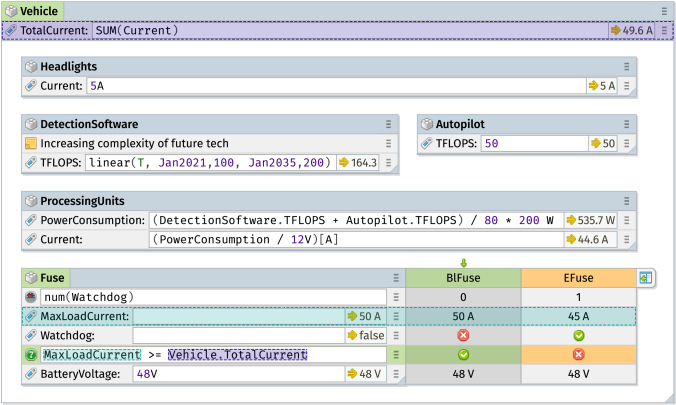Select the BlFuse variant column header

[463, 278]
